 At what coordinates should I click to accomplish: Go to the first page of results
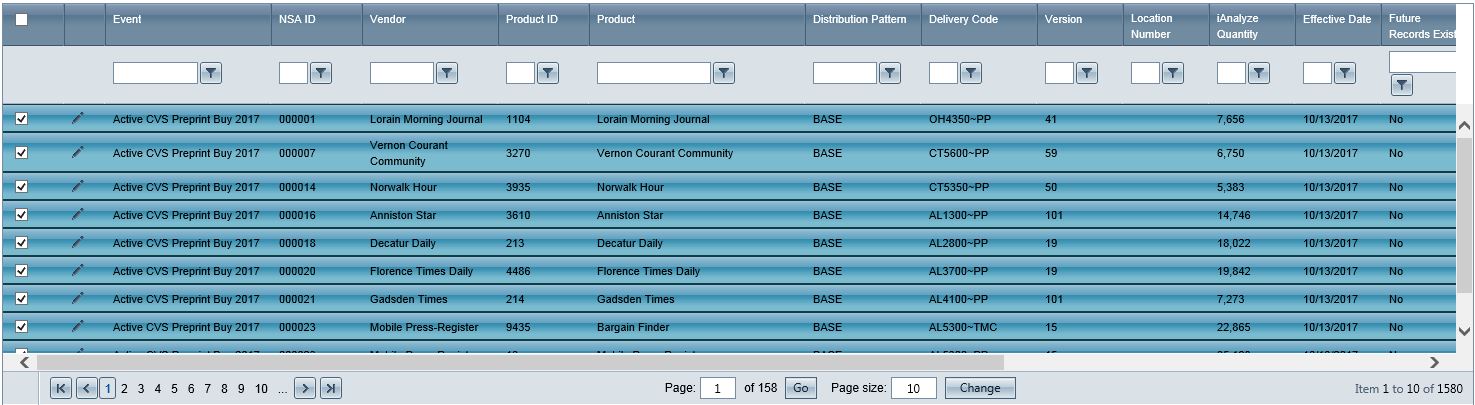[61, 389]
